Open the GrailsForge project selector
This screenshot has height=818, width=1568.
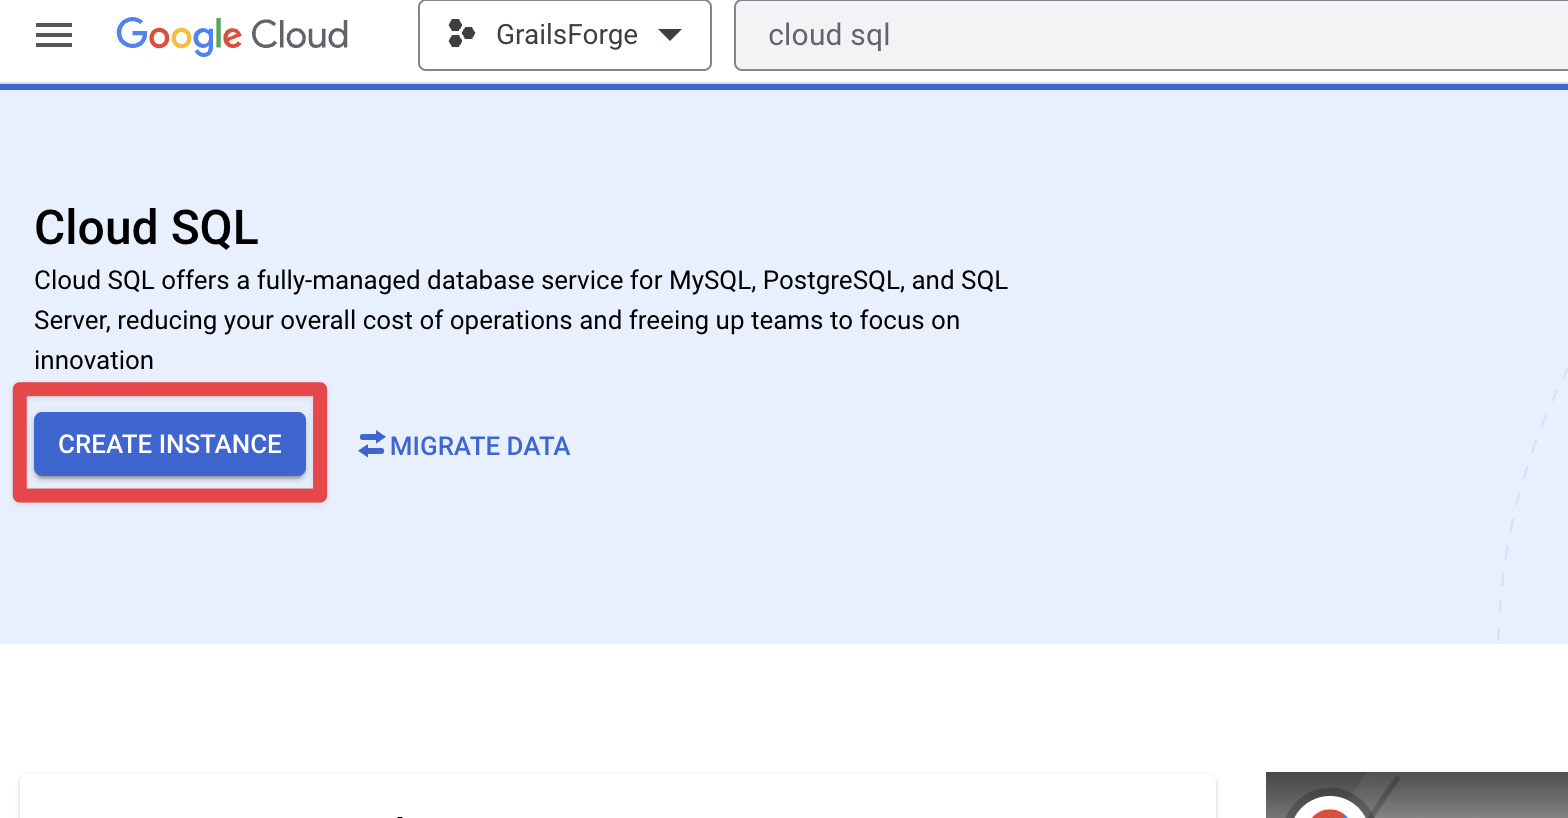[x=565, y=35]
